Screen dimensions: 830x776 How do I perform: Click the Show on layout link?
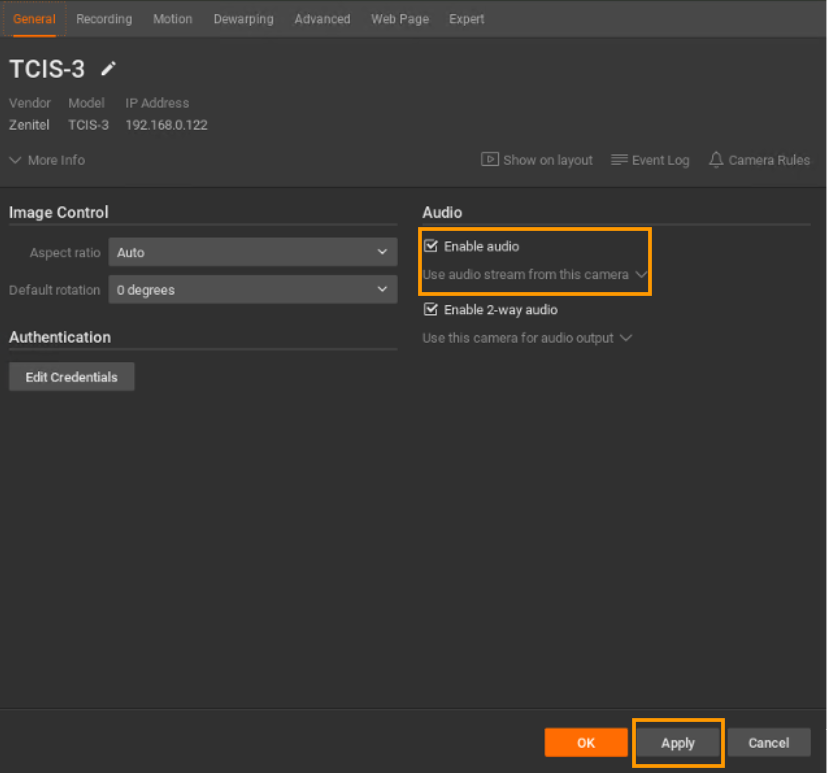537,160
